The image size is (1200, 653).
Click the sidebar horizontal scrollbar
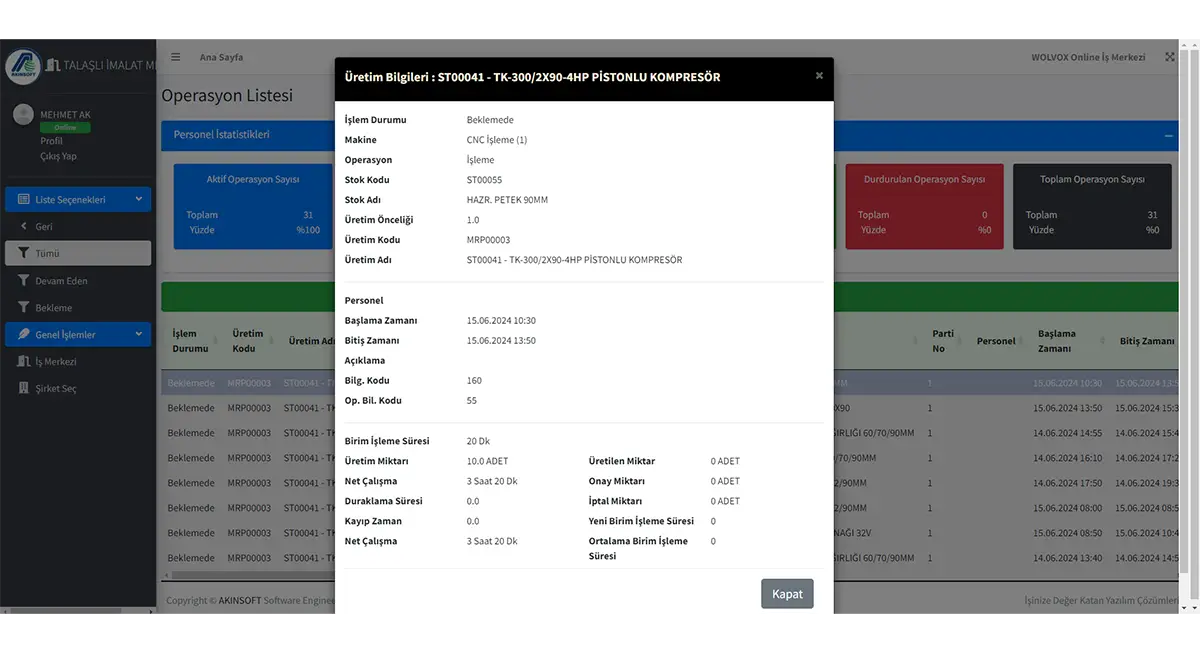coord(66,609)
